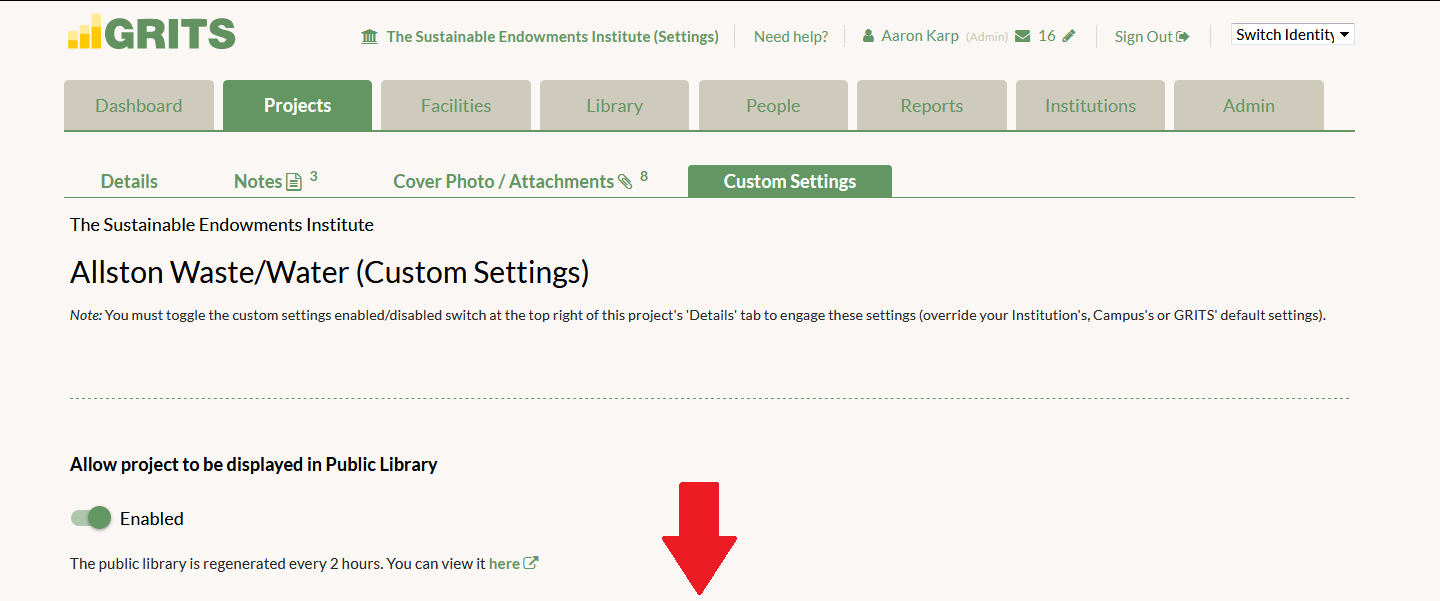This screenshot has width=1440, height=601.
Task: Open the Notes sub-tab
Action: click(x=258, y=181)
